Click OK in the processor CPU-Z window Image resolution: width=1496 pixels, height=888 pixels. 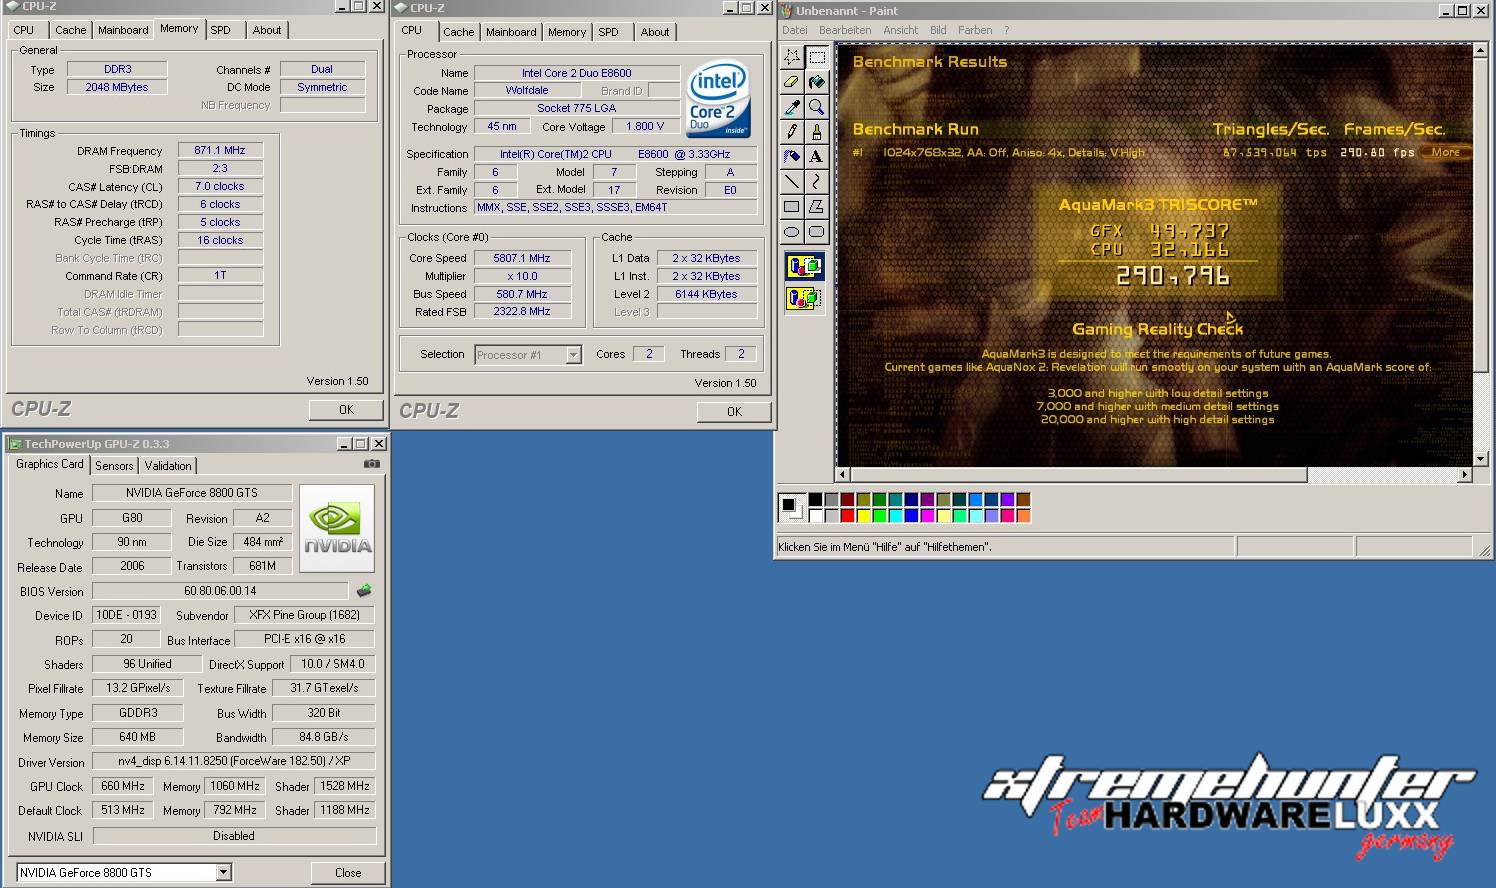[x=734, y=412]
